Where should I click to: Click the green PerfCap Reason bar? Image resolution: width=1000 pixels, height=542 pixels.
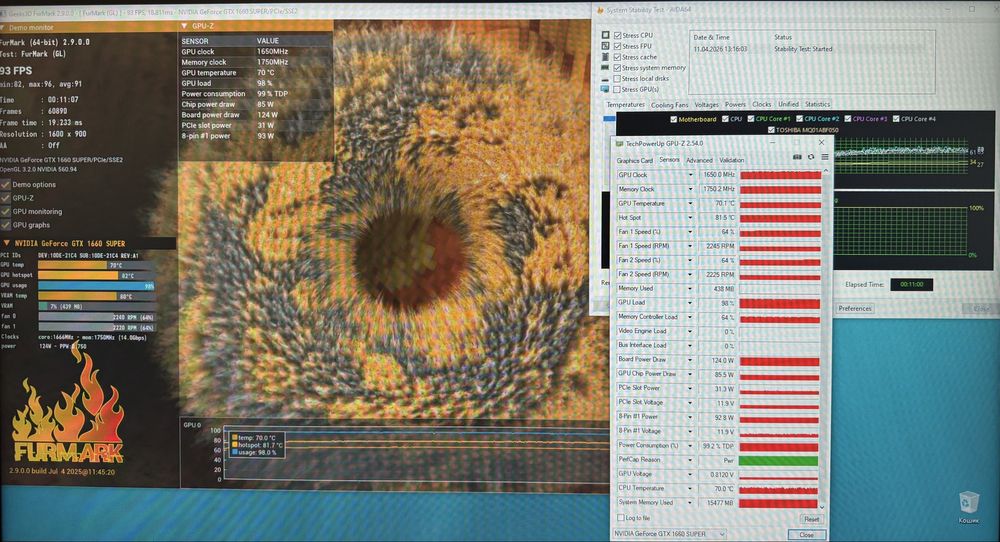click(779, 460)
